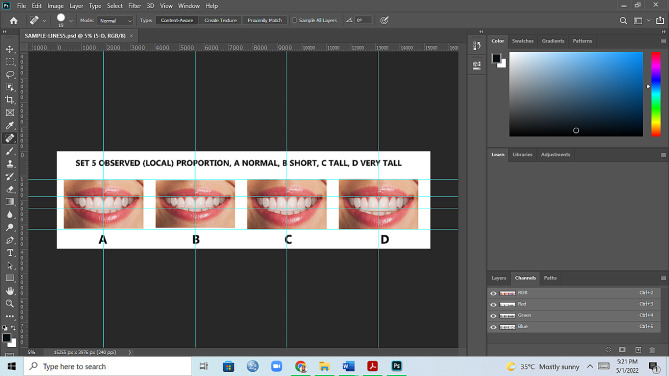Create new channel icon

click(638, 350)
